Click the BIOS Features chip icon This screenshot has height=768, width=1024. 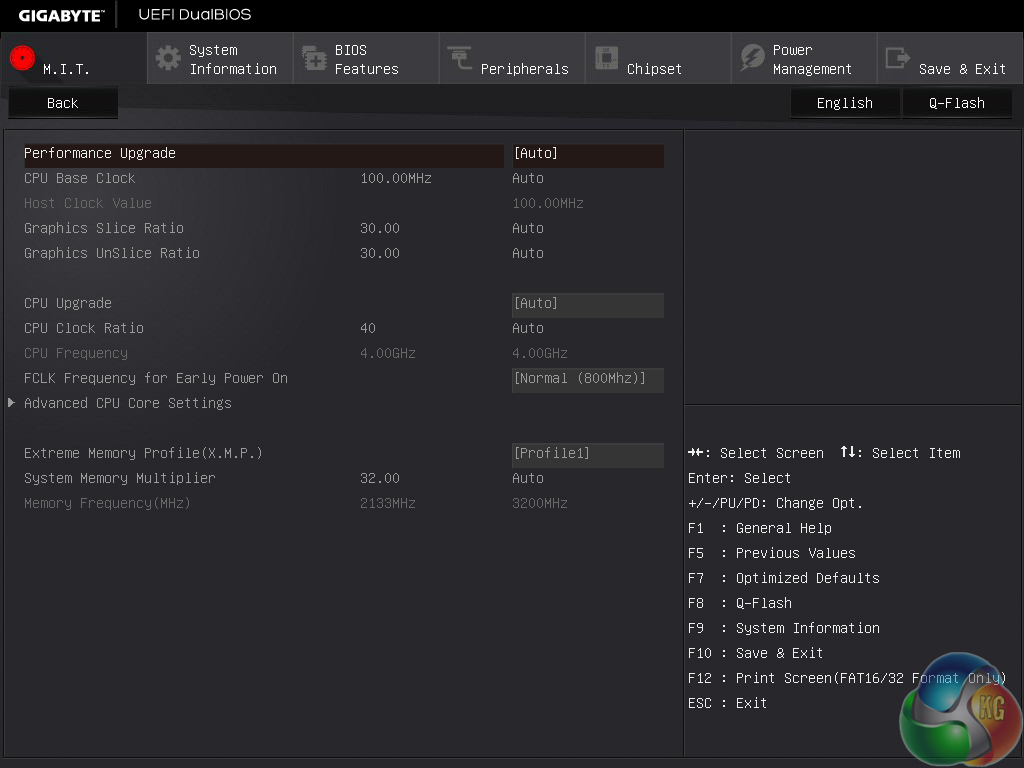[x=314, y=58]
